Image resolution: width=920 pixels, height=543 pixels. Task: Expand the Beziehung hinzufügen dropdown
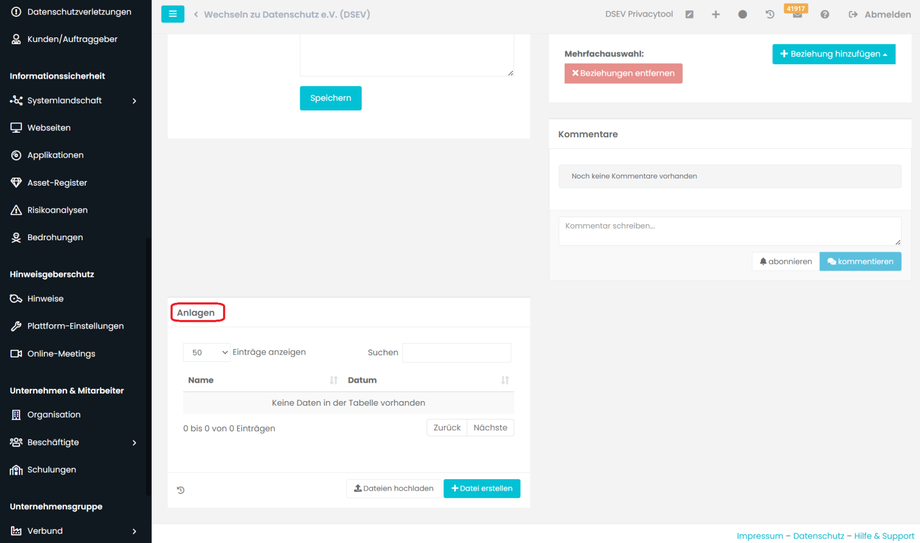pos(833,54)
